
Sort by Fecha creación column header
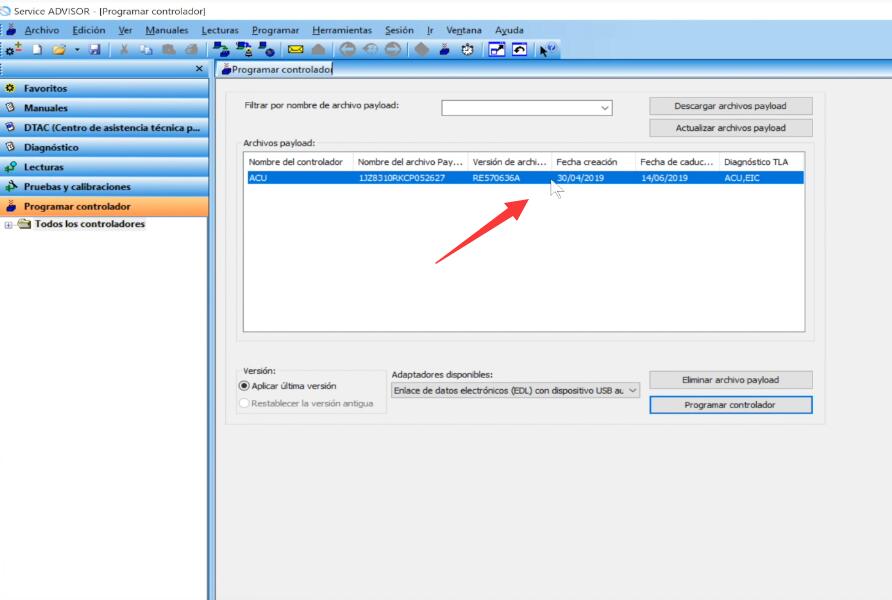593,162
